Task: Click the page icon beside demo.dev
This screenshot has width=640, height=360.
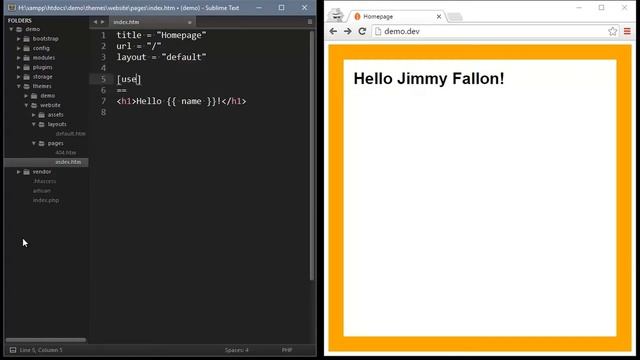Action: 378,31
